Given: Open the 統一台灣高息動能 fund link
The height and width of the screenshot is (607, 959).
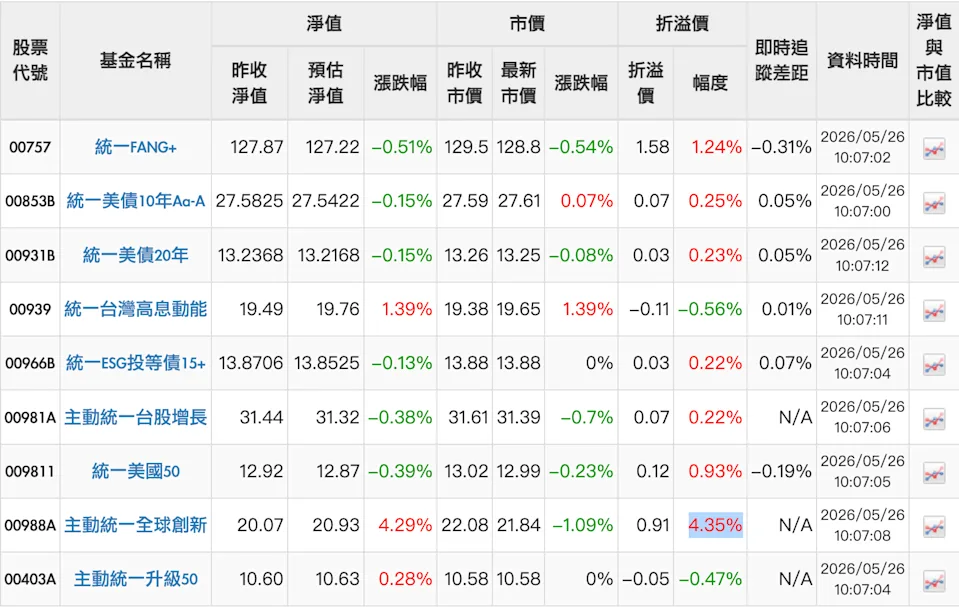Looking at the screenshot, I should [x=136, y=309].
